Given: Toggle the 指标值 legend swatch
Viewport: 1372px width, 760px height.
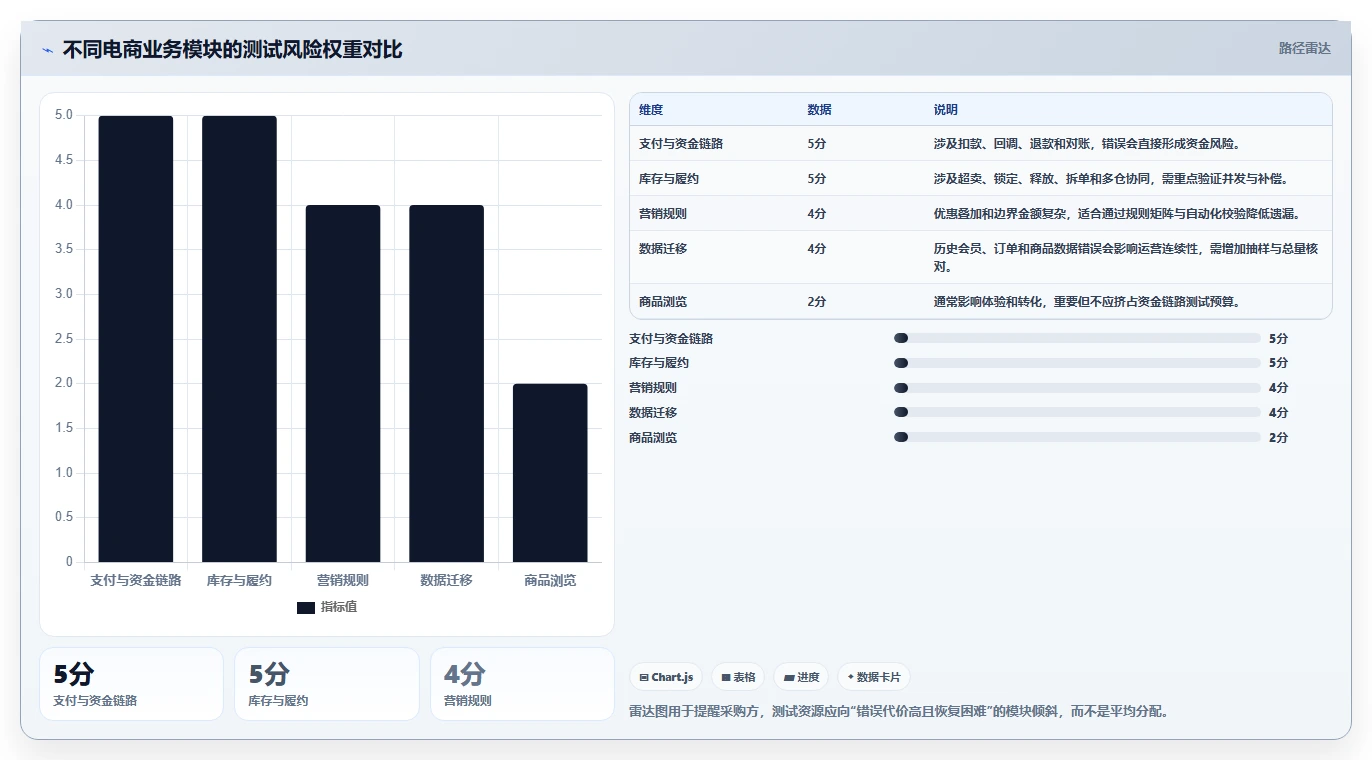Looking at the screenshot, I should [x=306, y=608].
